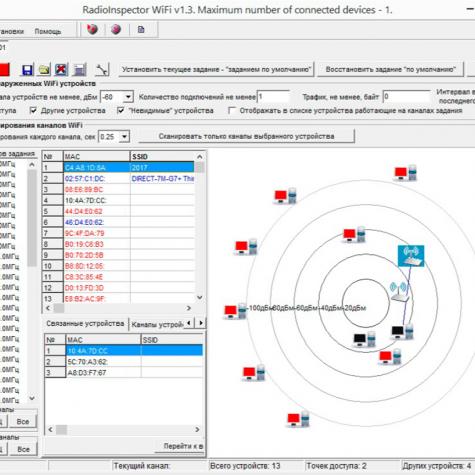Open the Помощь menu
Viewport: 475px width, 475px height.
point(48,31)
